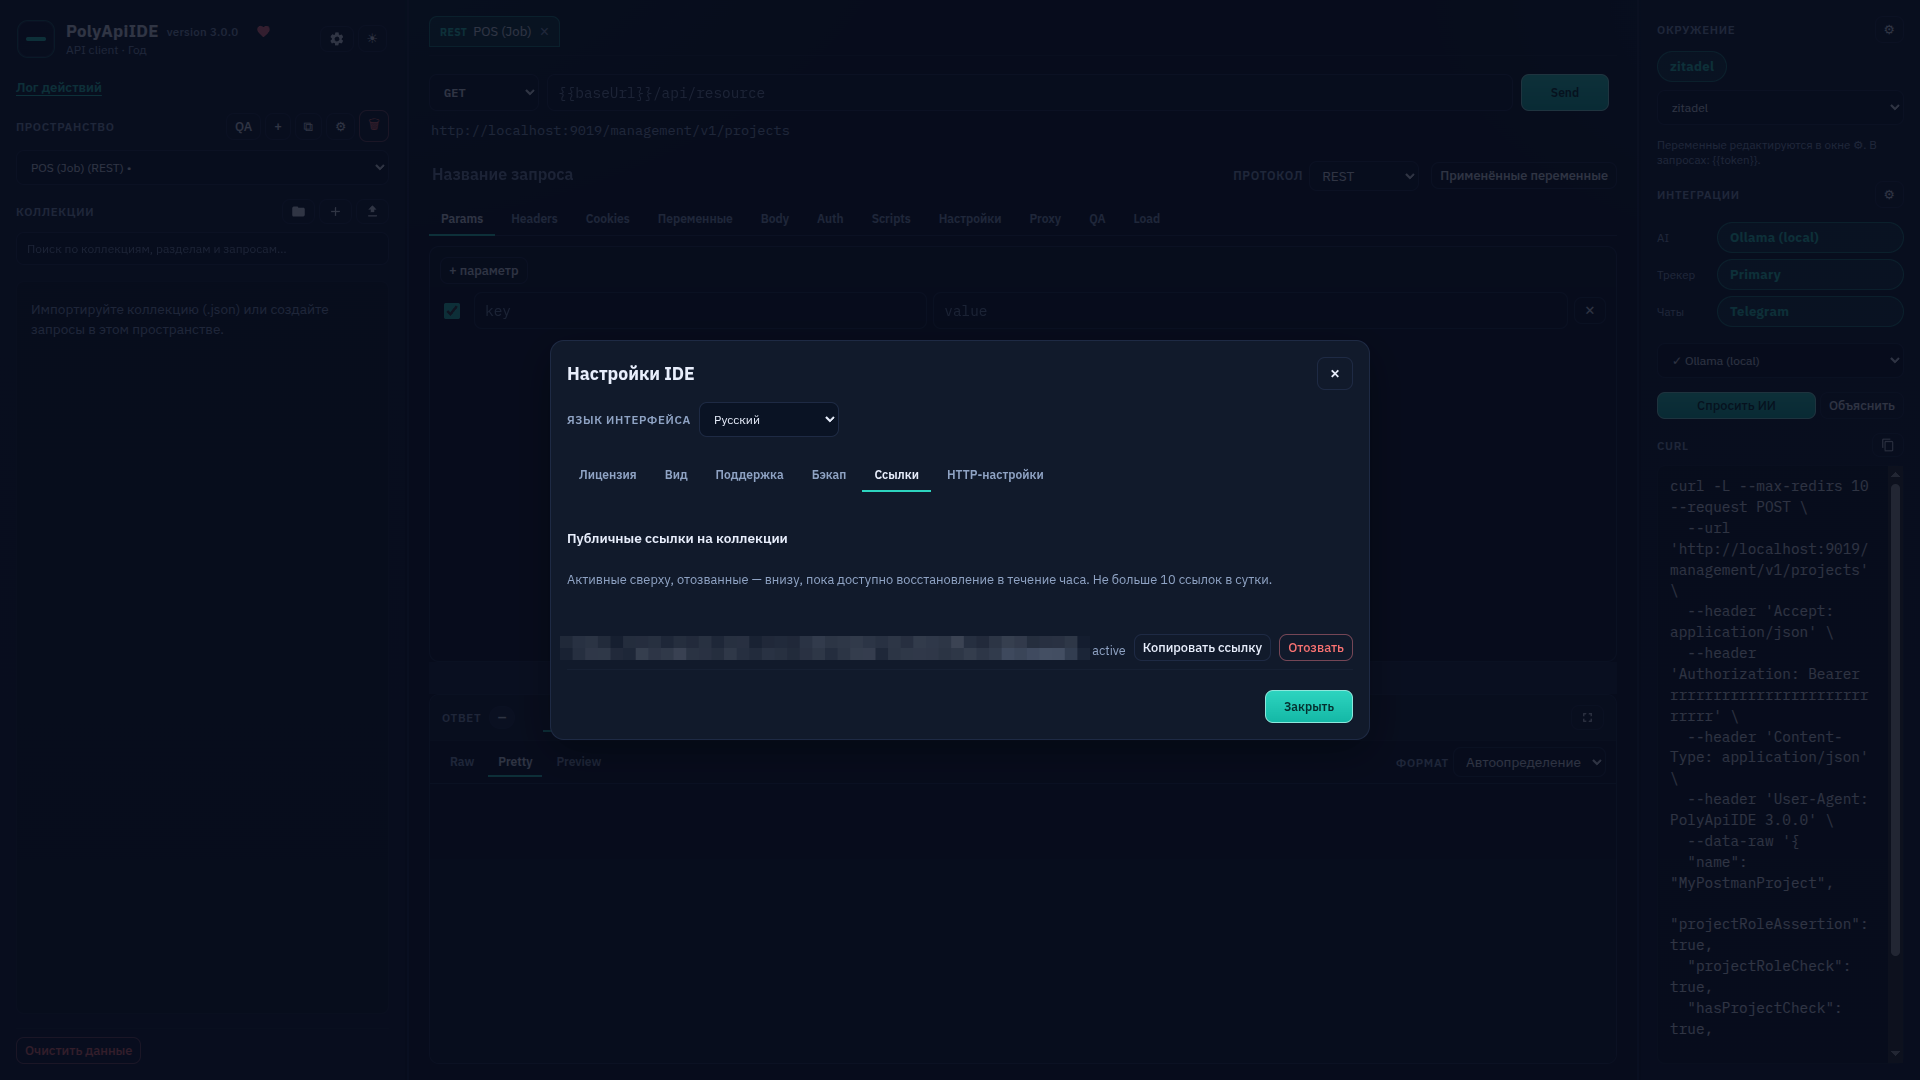
Task: Duplicate the workspace using copy icon
Action: click(x=308, y=127)
